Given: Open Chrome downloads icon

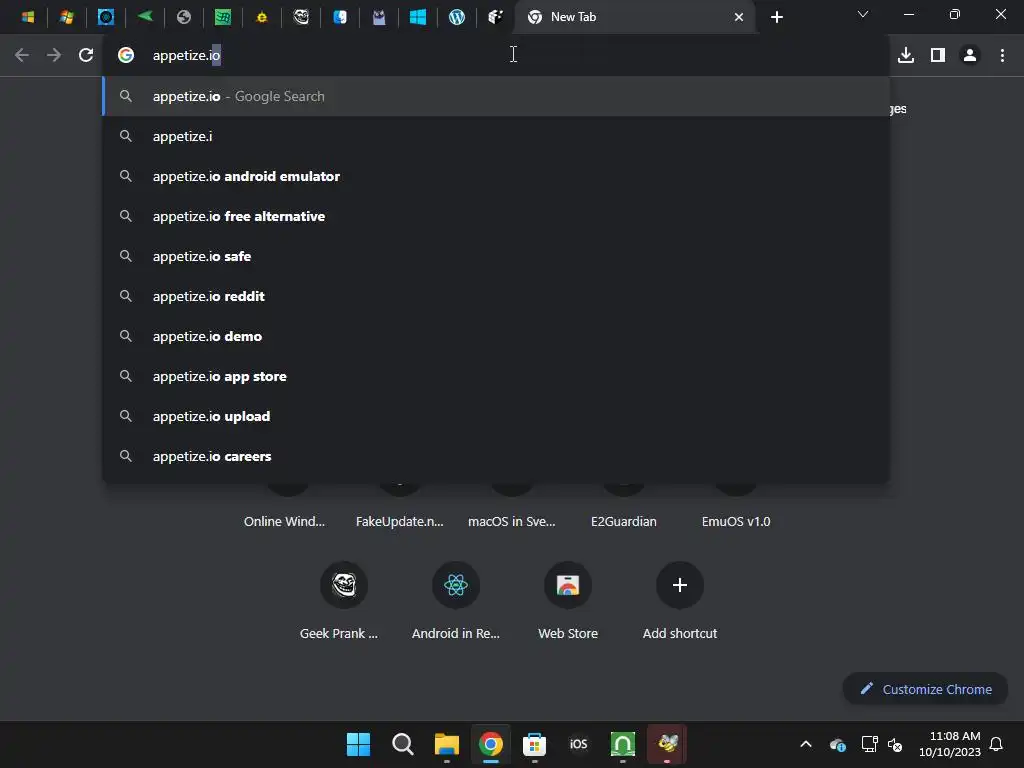Looking at the screenshot, I should [906, 55].
